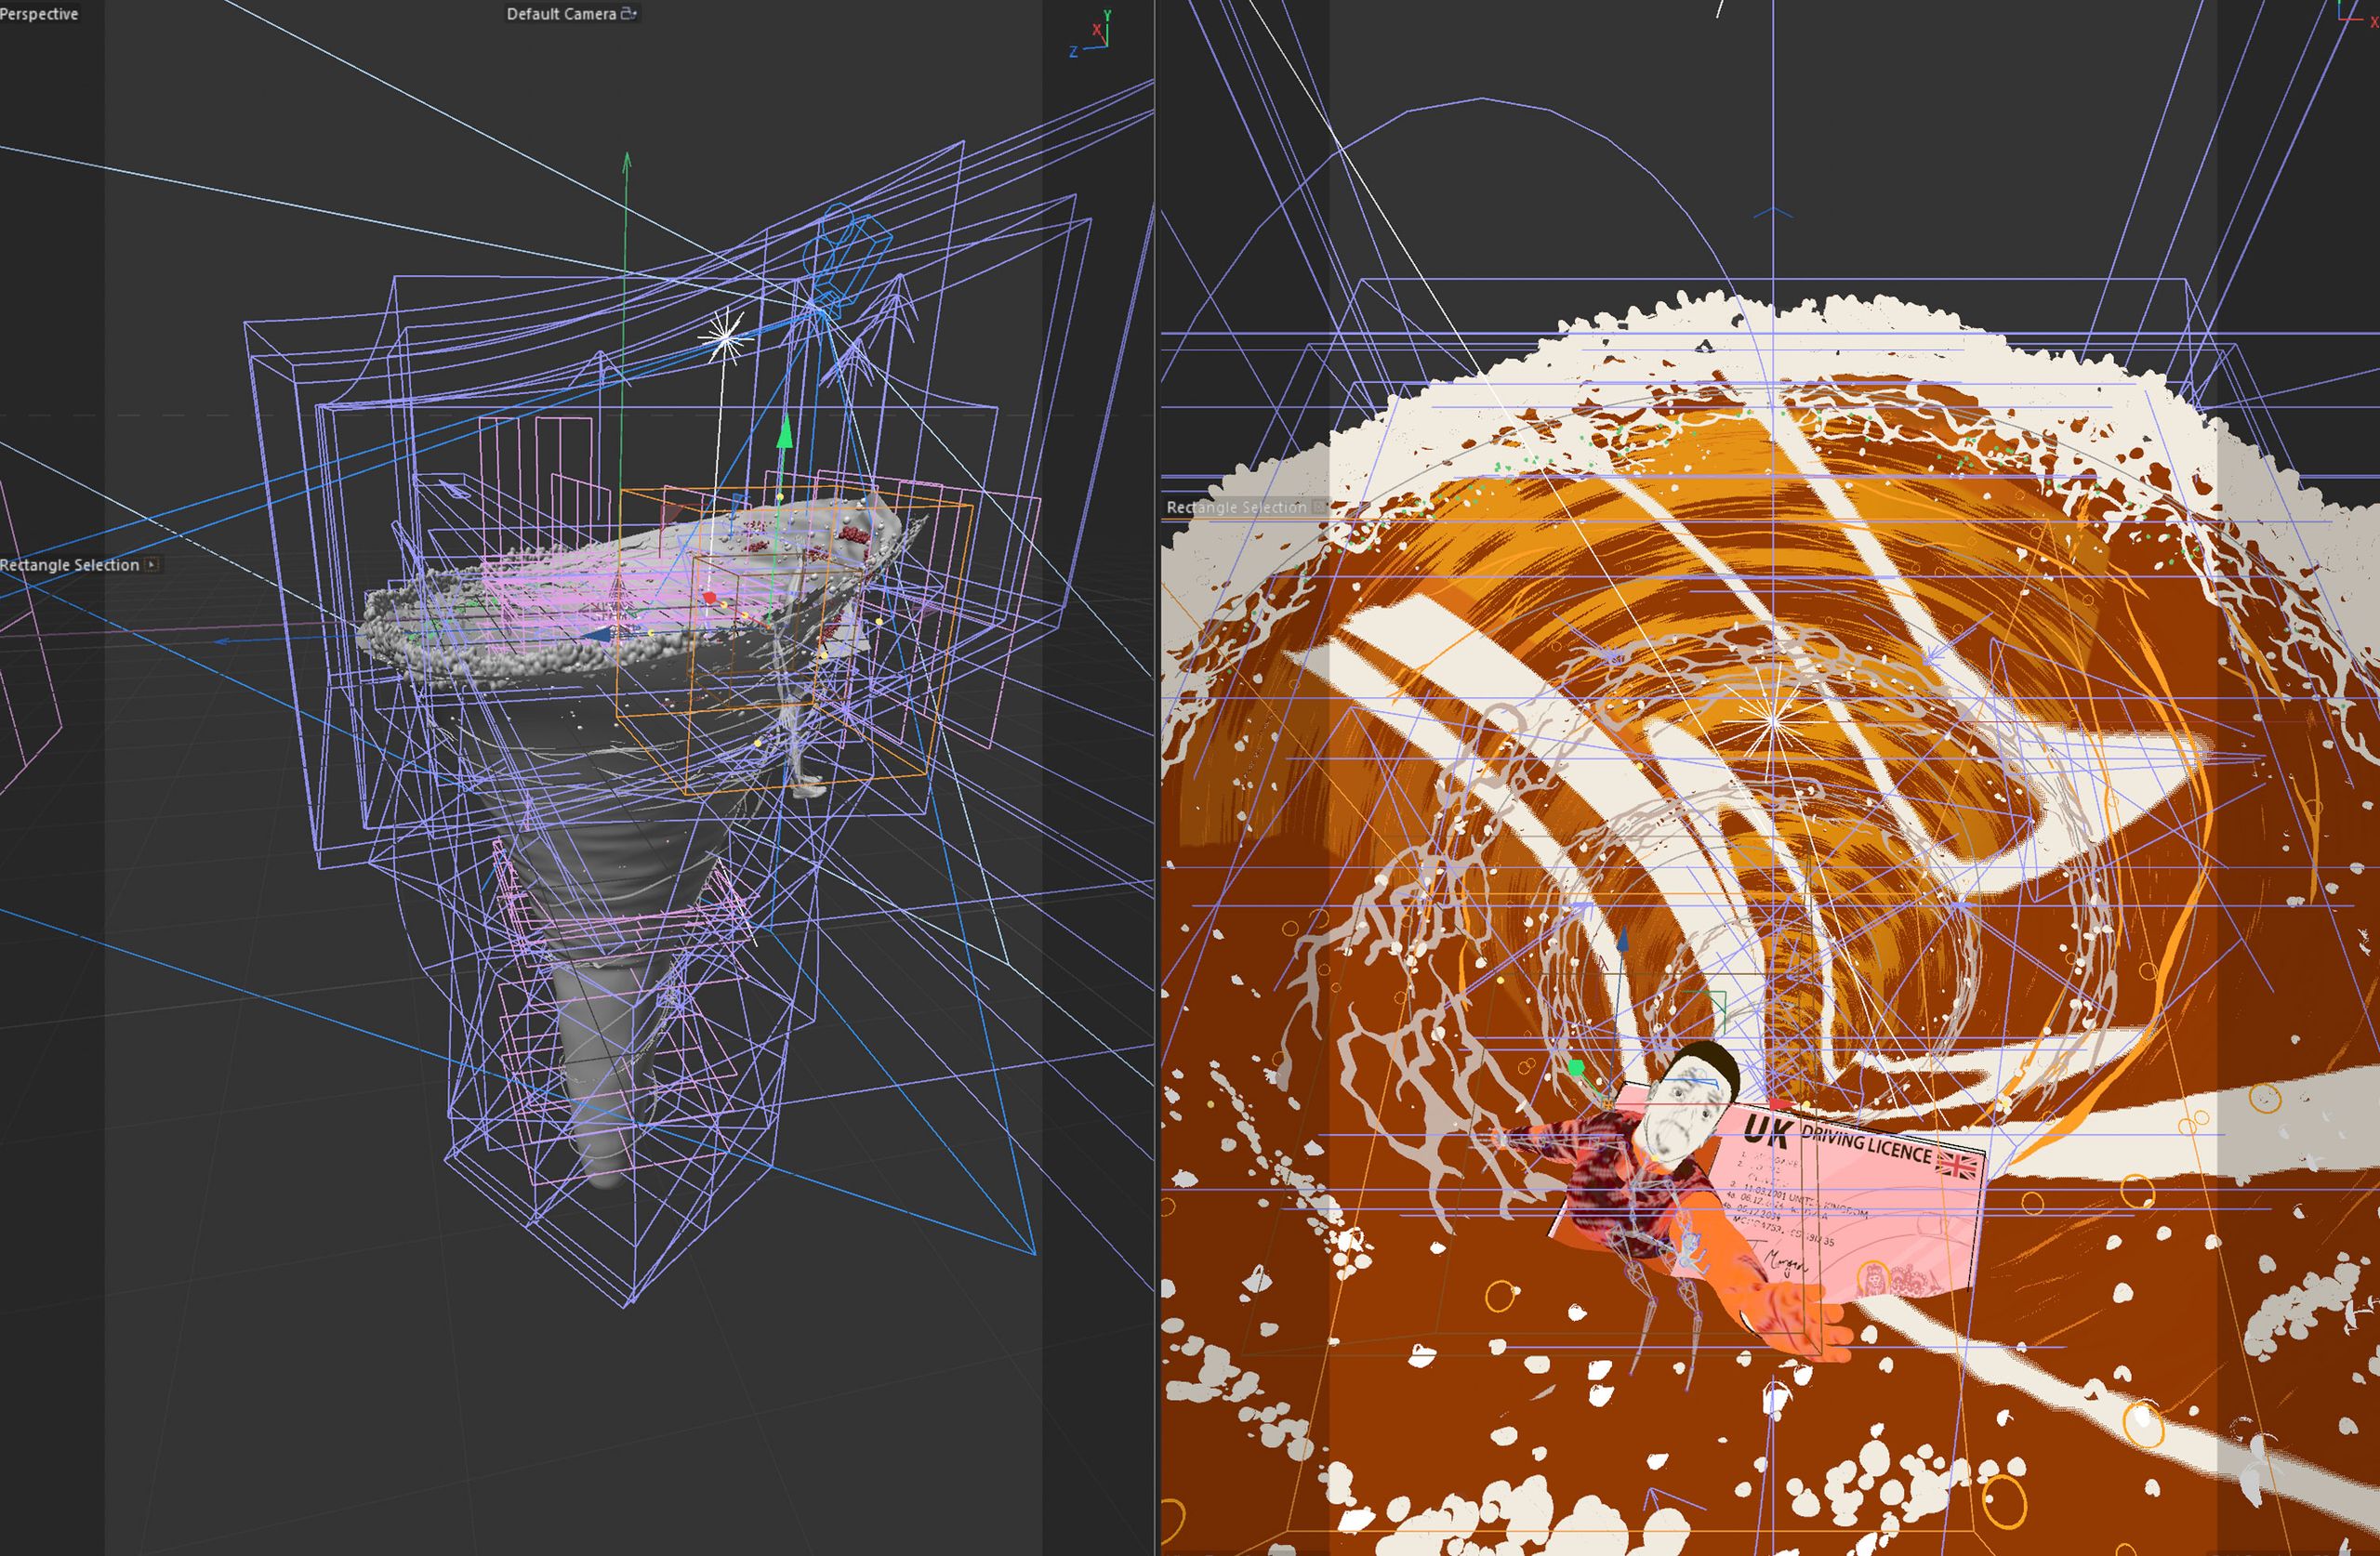Click the Default Camera label
This screenshot has width=2380, height=1556.
tap(560, 14)
